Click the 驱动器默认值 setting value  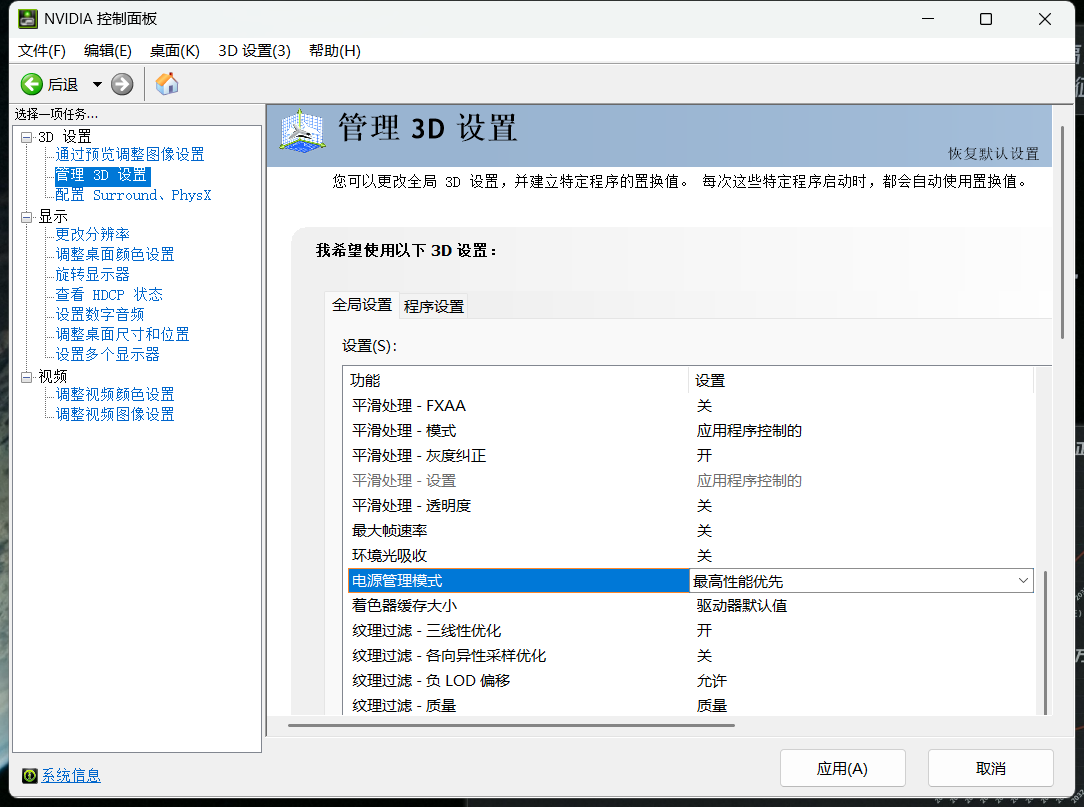(742, 606)
